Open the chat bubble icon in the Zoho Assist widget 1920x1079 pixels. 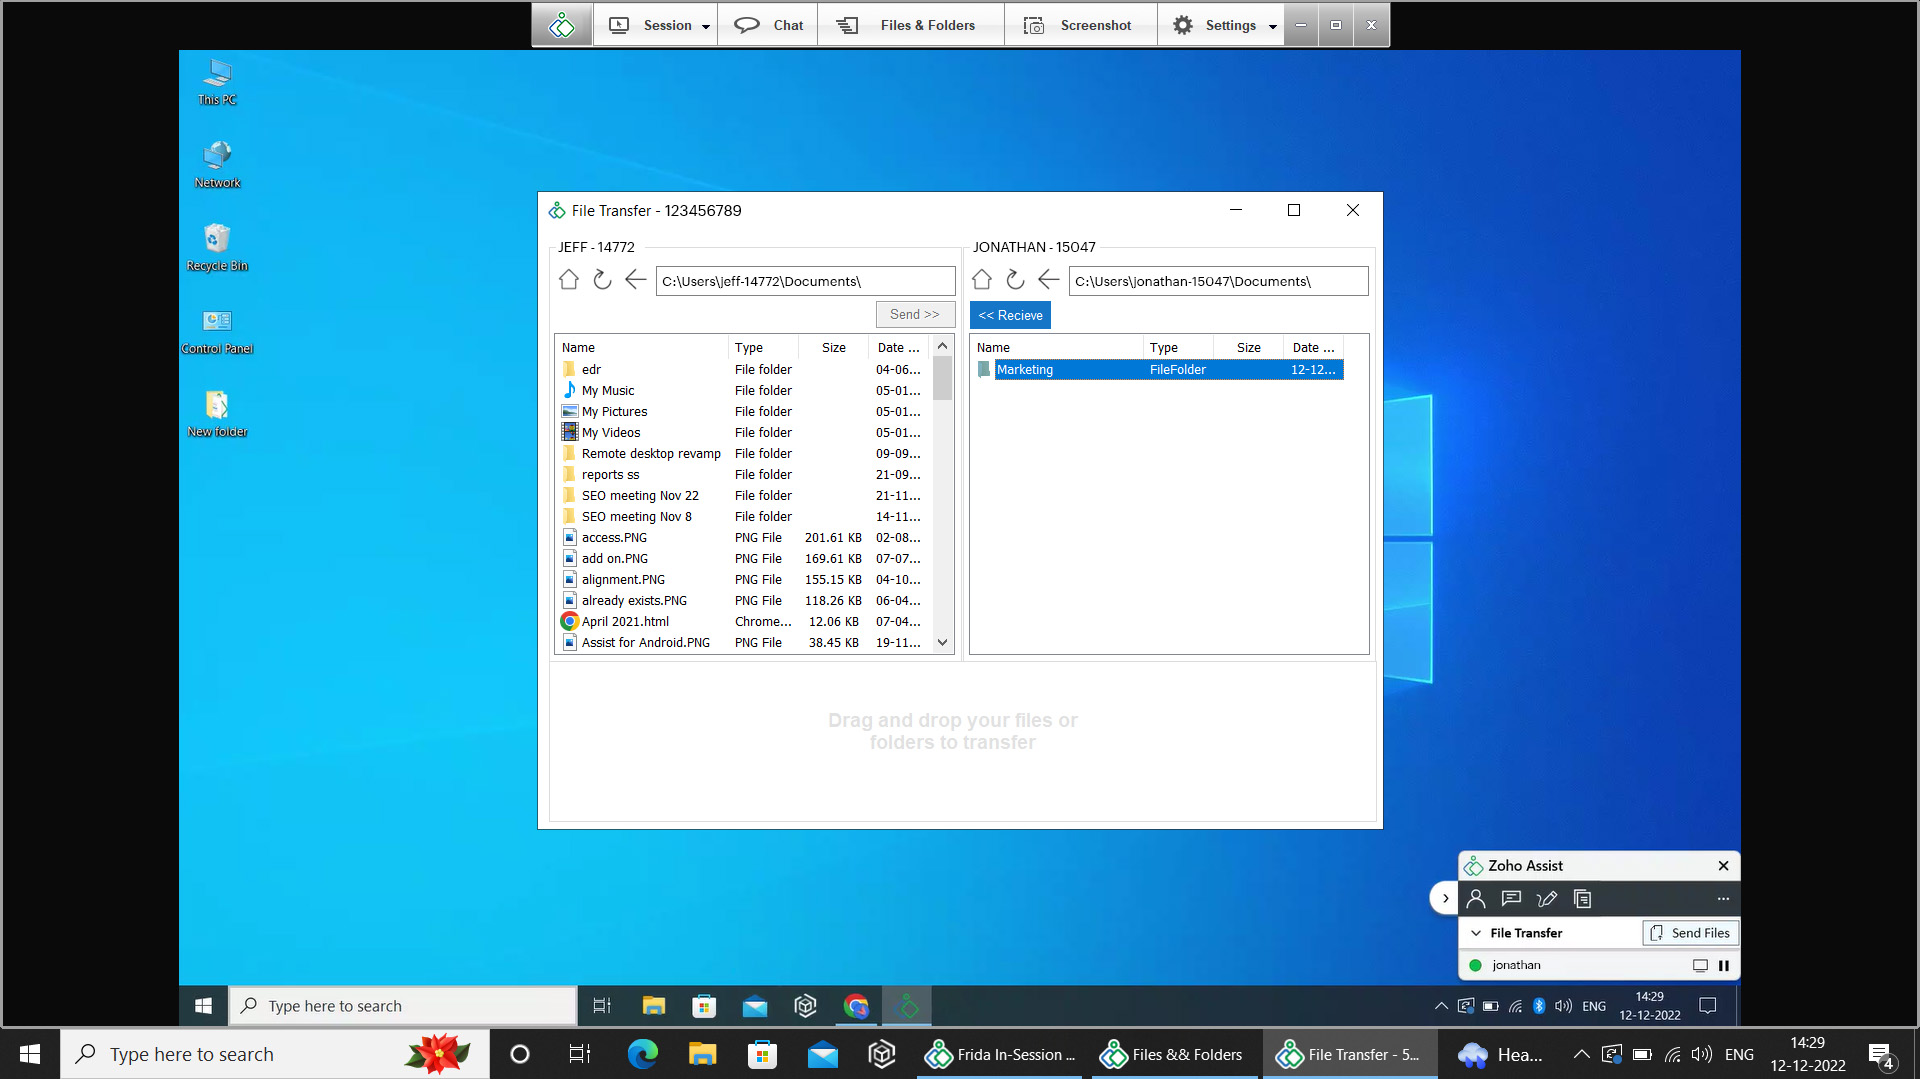(x=1511, y=898)
